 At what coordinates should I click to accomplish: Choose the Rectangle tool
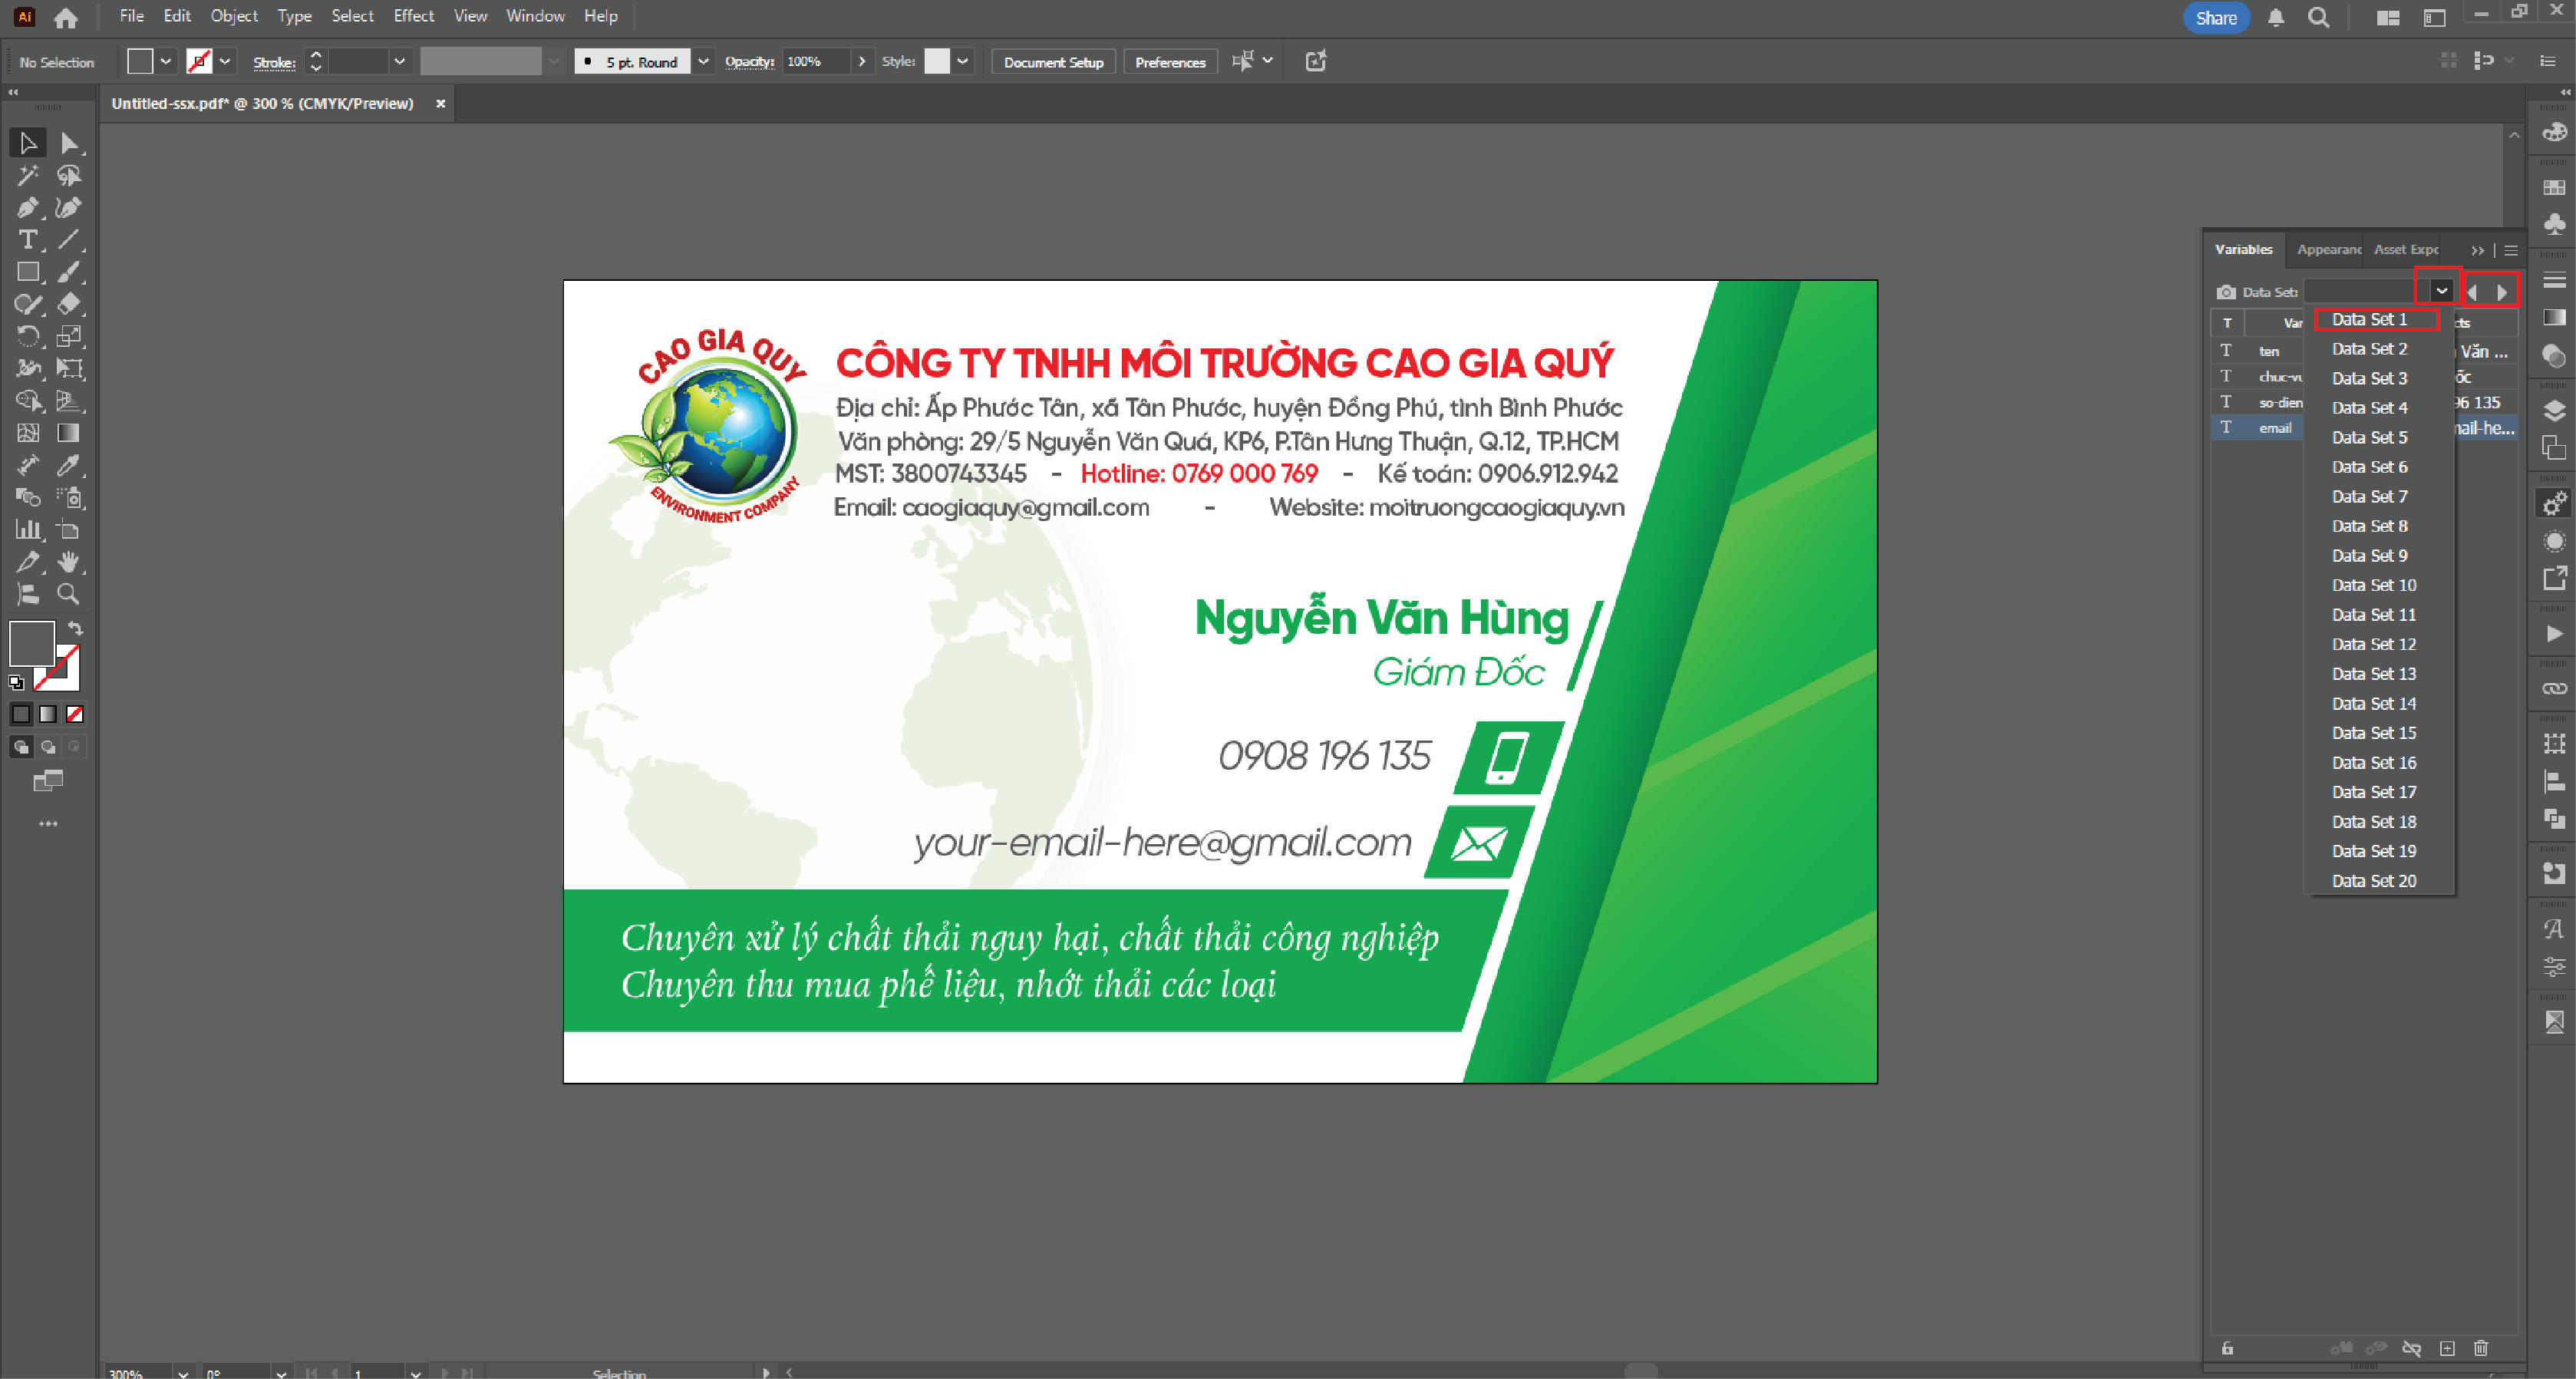(x=28, y=271)
